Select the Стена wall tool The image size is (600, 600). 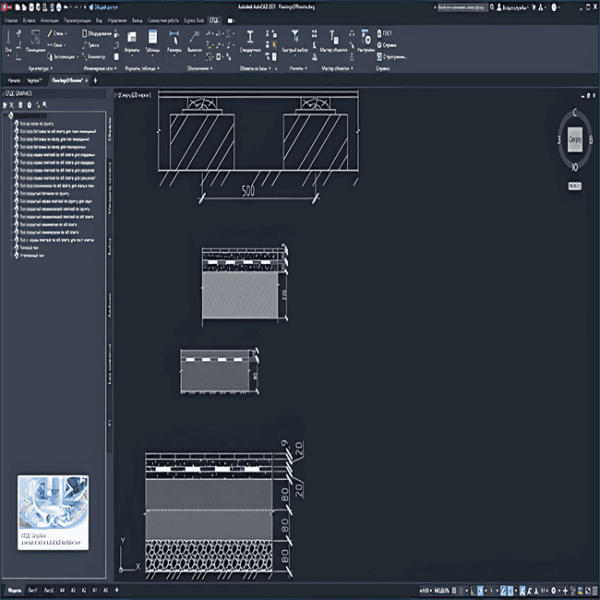pos(57,34)
